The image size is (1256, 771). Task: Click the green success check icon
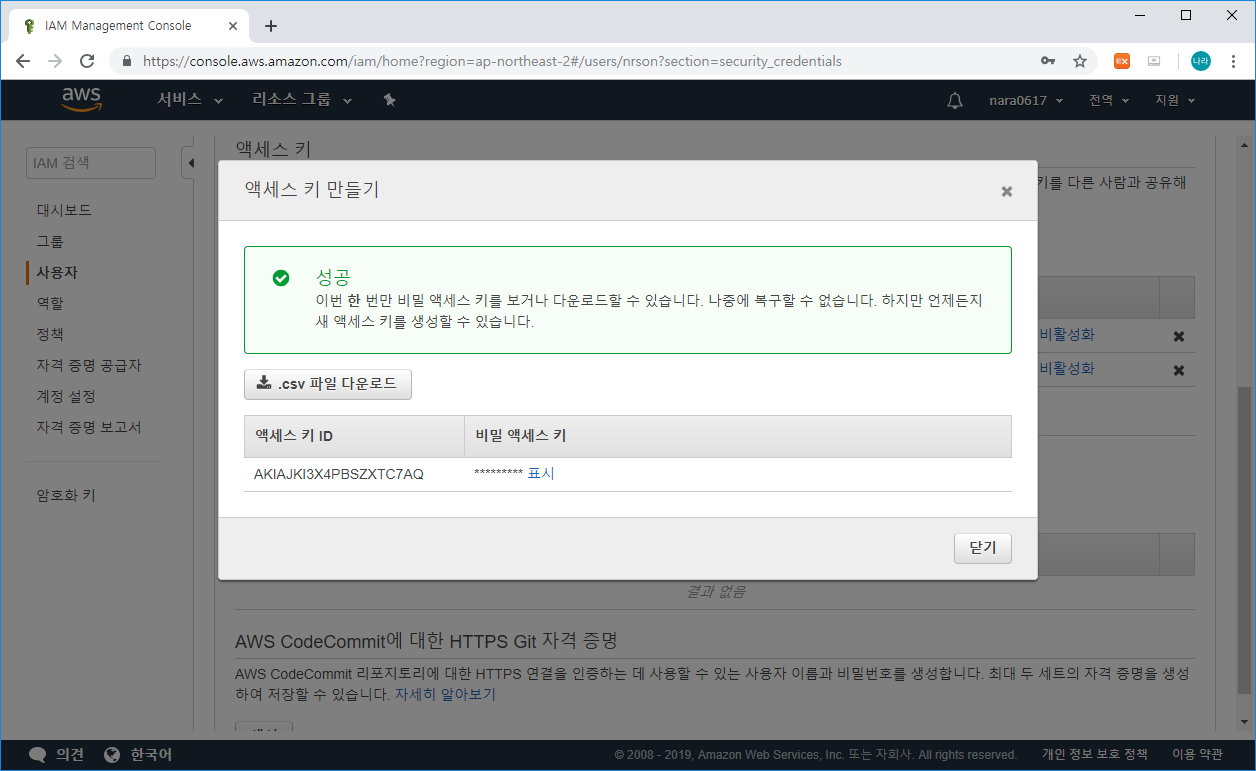coord(281,278)
